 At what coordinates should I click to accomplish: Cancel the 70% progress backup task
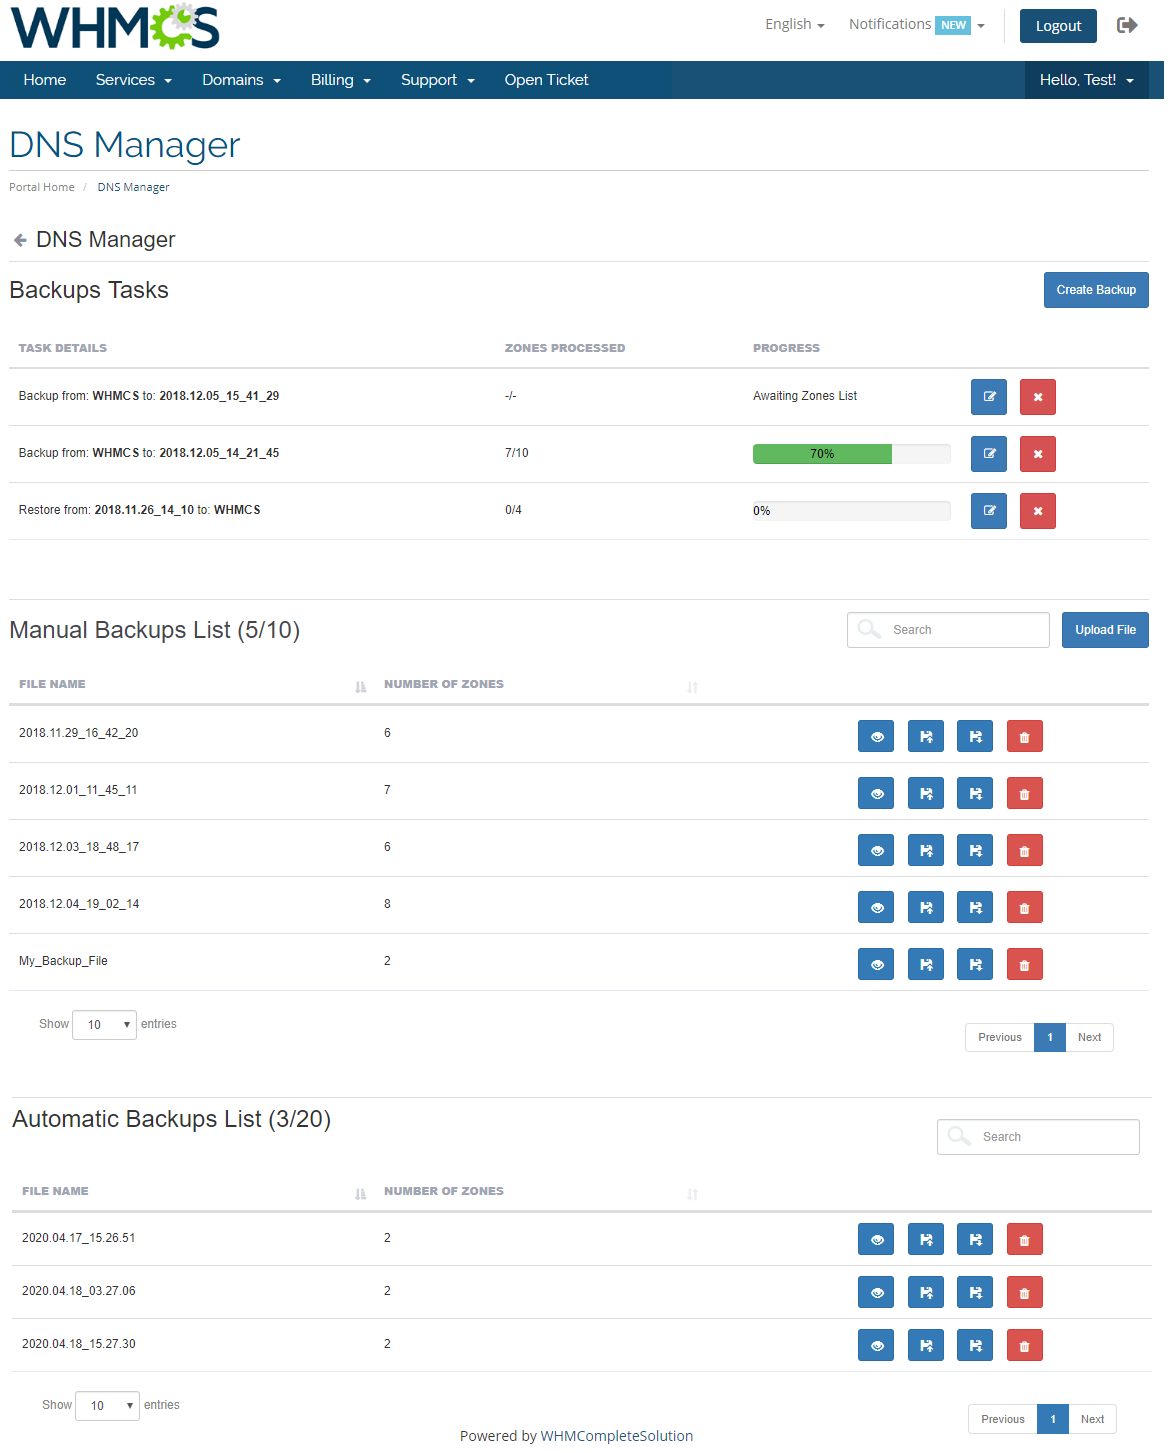[x=1037, y=454]
